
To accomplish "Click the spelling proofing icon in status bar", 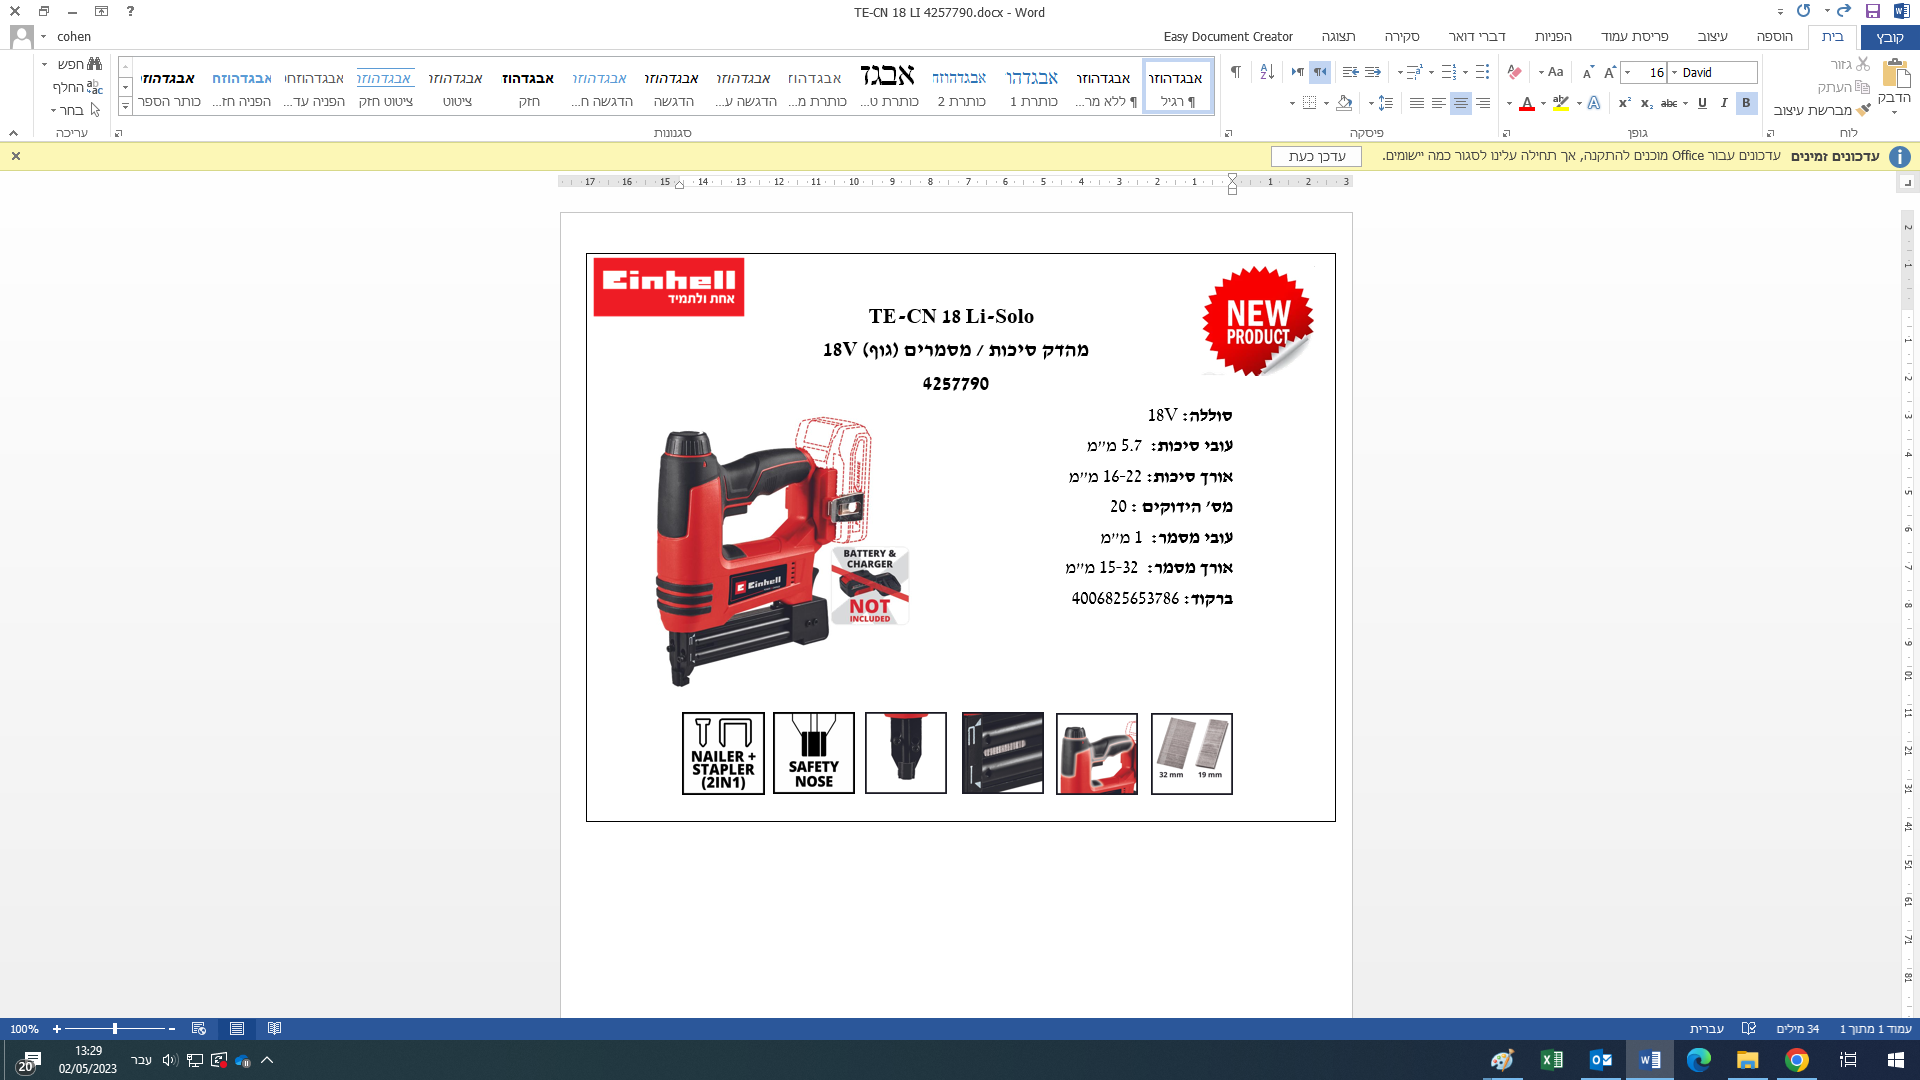I will point(1749,1029).
